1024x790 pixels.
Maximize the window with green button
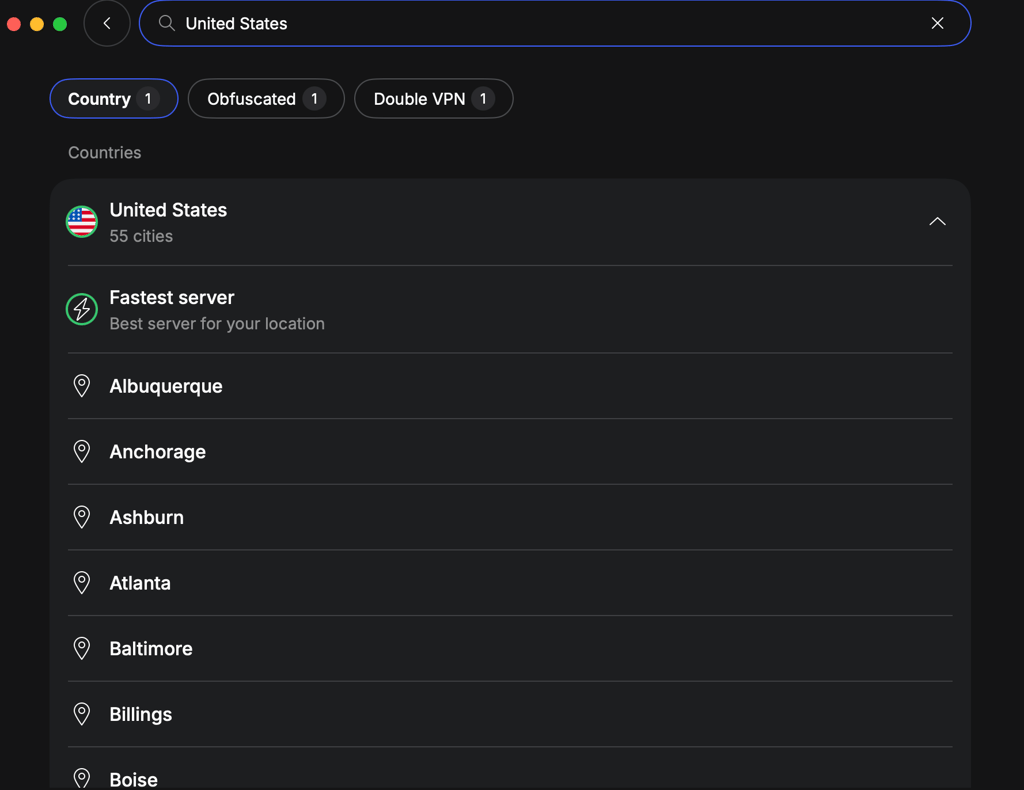click(x=60, y=24)
